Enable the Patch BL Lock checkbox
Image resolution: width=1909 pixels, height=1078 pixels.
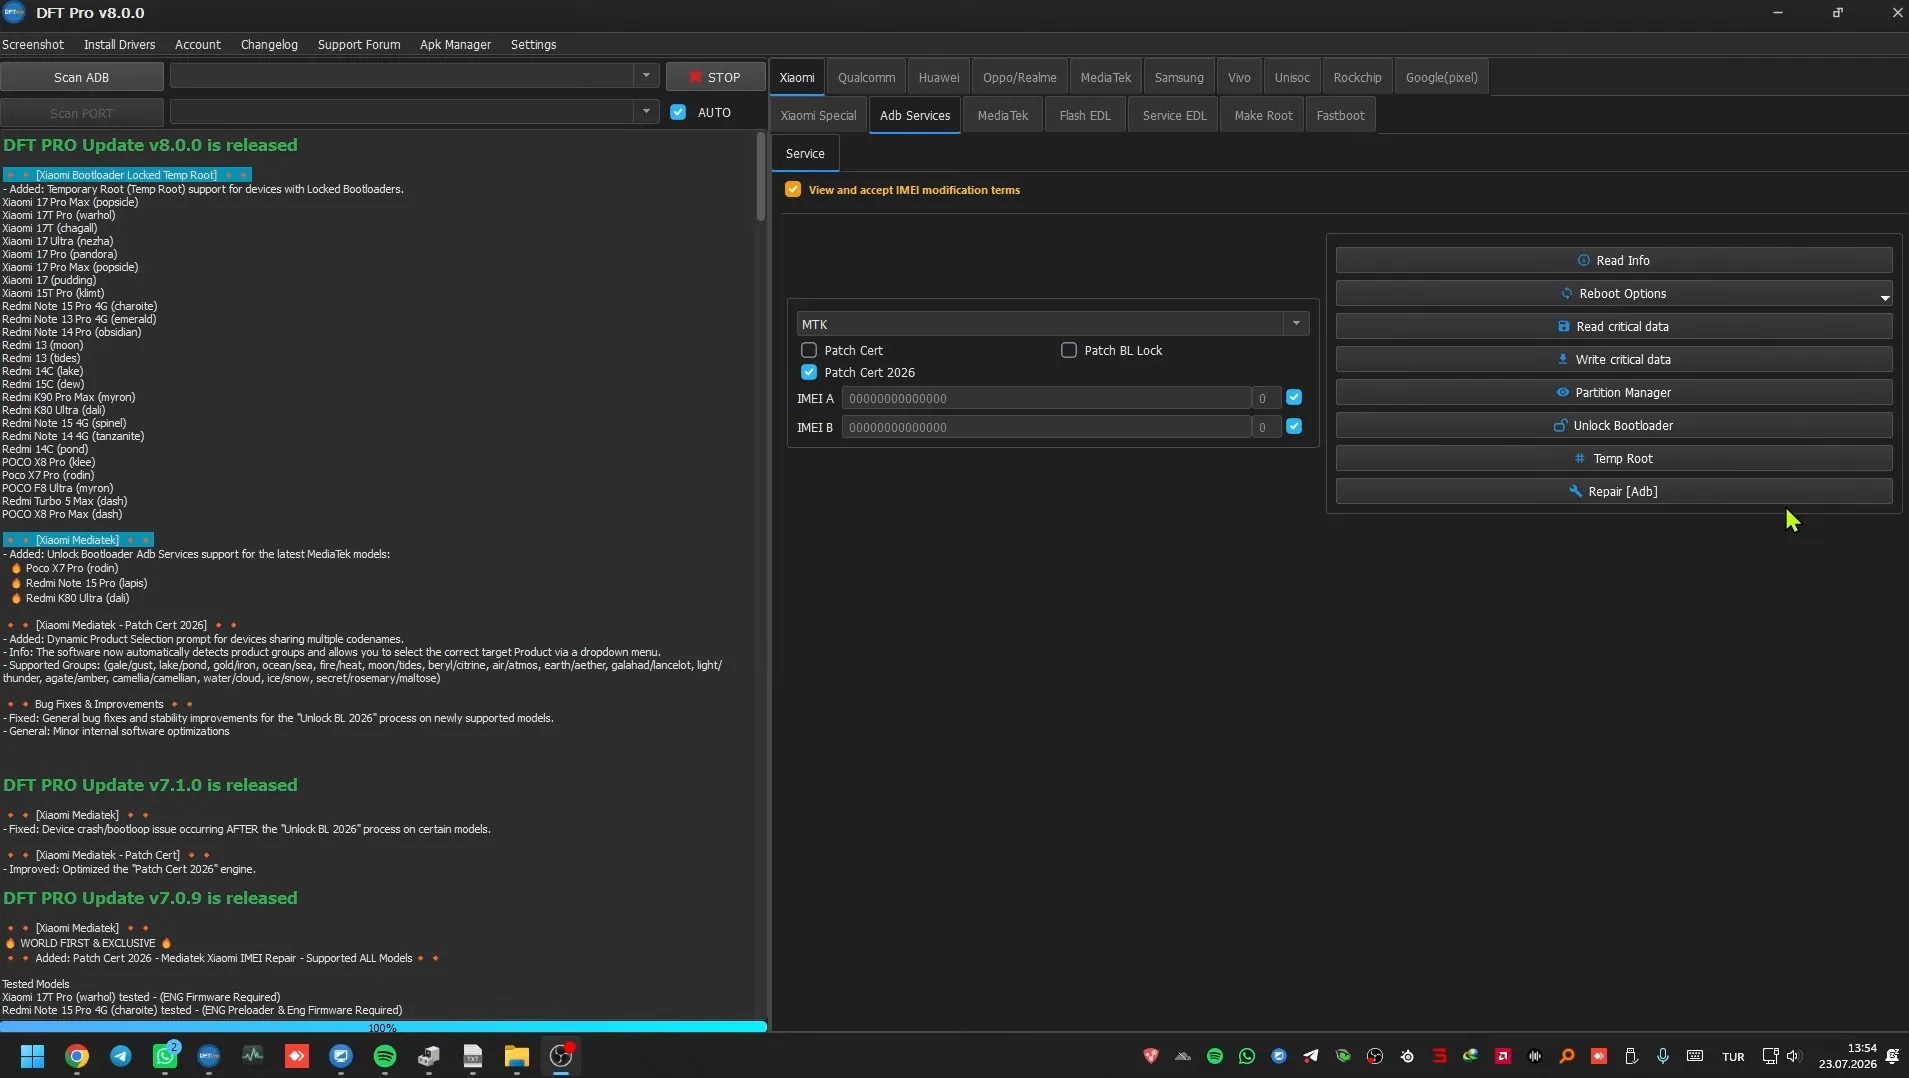click(x=1069, y=350)
